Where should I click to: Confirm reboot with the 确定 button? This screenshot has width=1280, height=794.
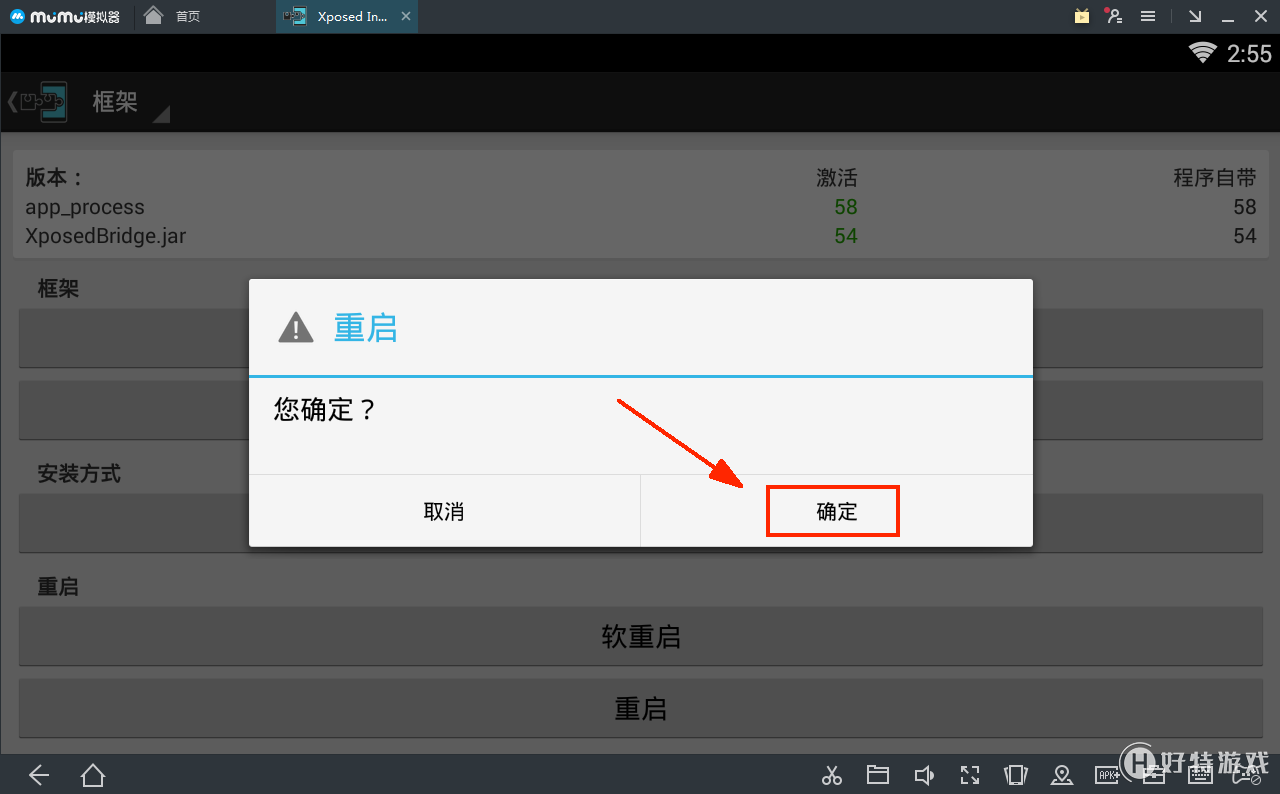click(836, 511)
